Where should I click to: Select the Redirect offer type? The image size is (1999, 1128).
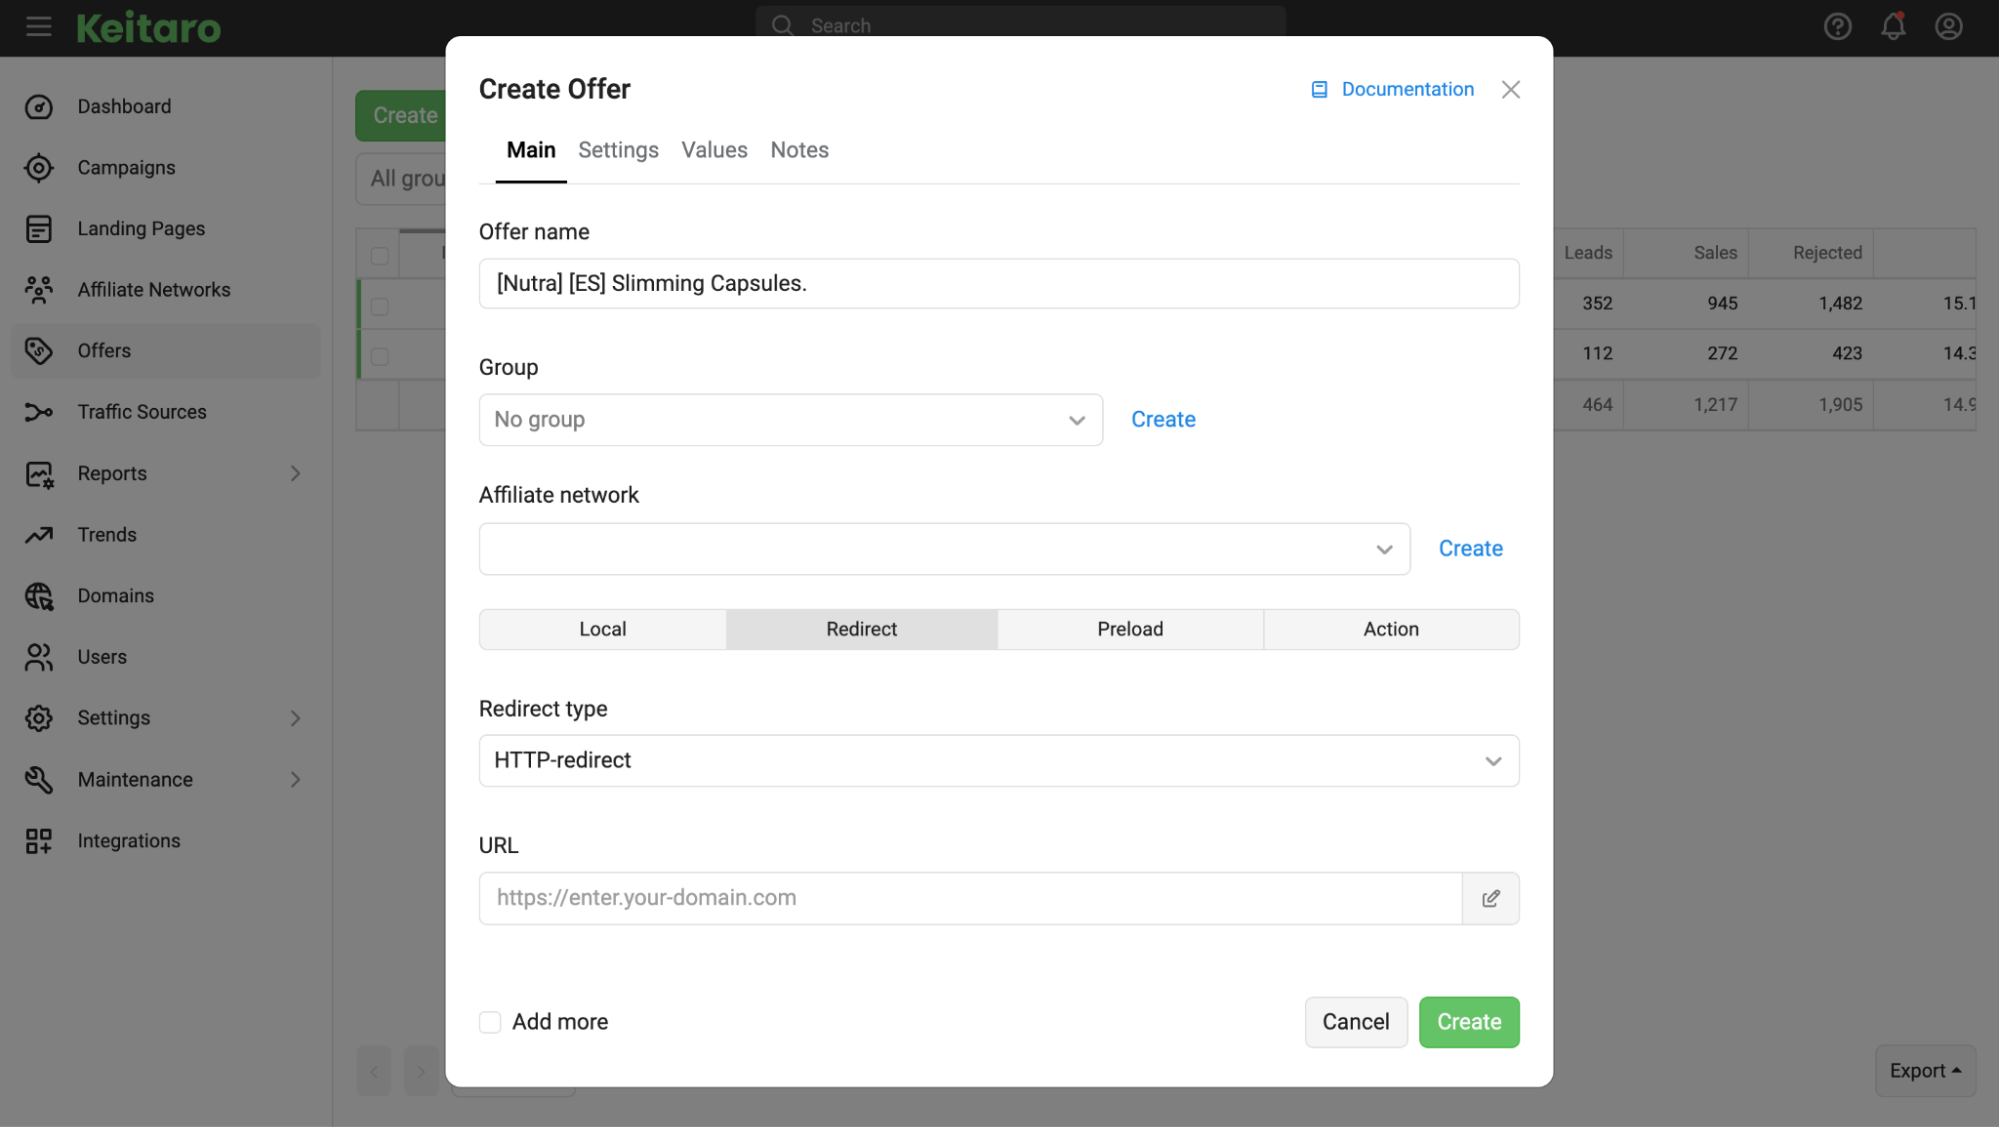[862, 629]
